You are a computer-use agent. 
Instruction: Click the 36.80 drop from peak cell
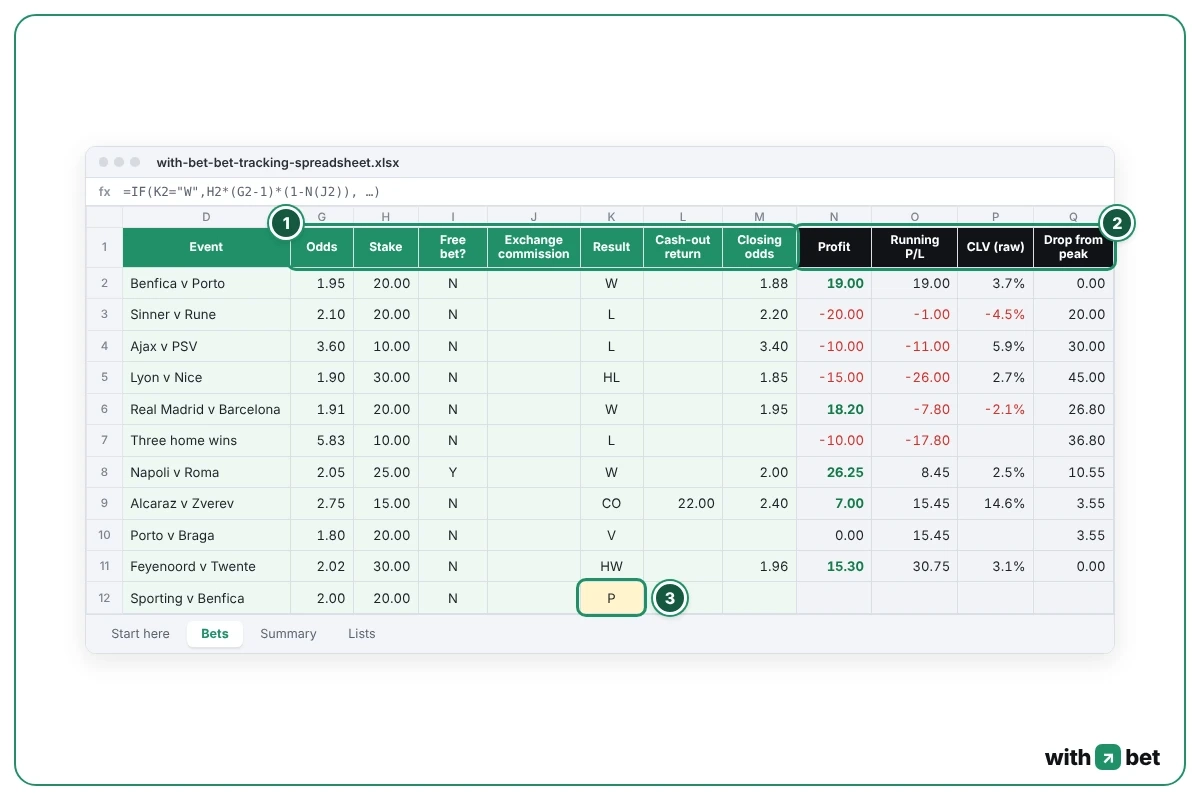pyautogui.click(x=1073, y=440)
